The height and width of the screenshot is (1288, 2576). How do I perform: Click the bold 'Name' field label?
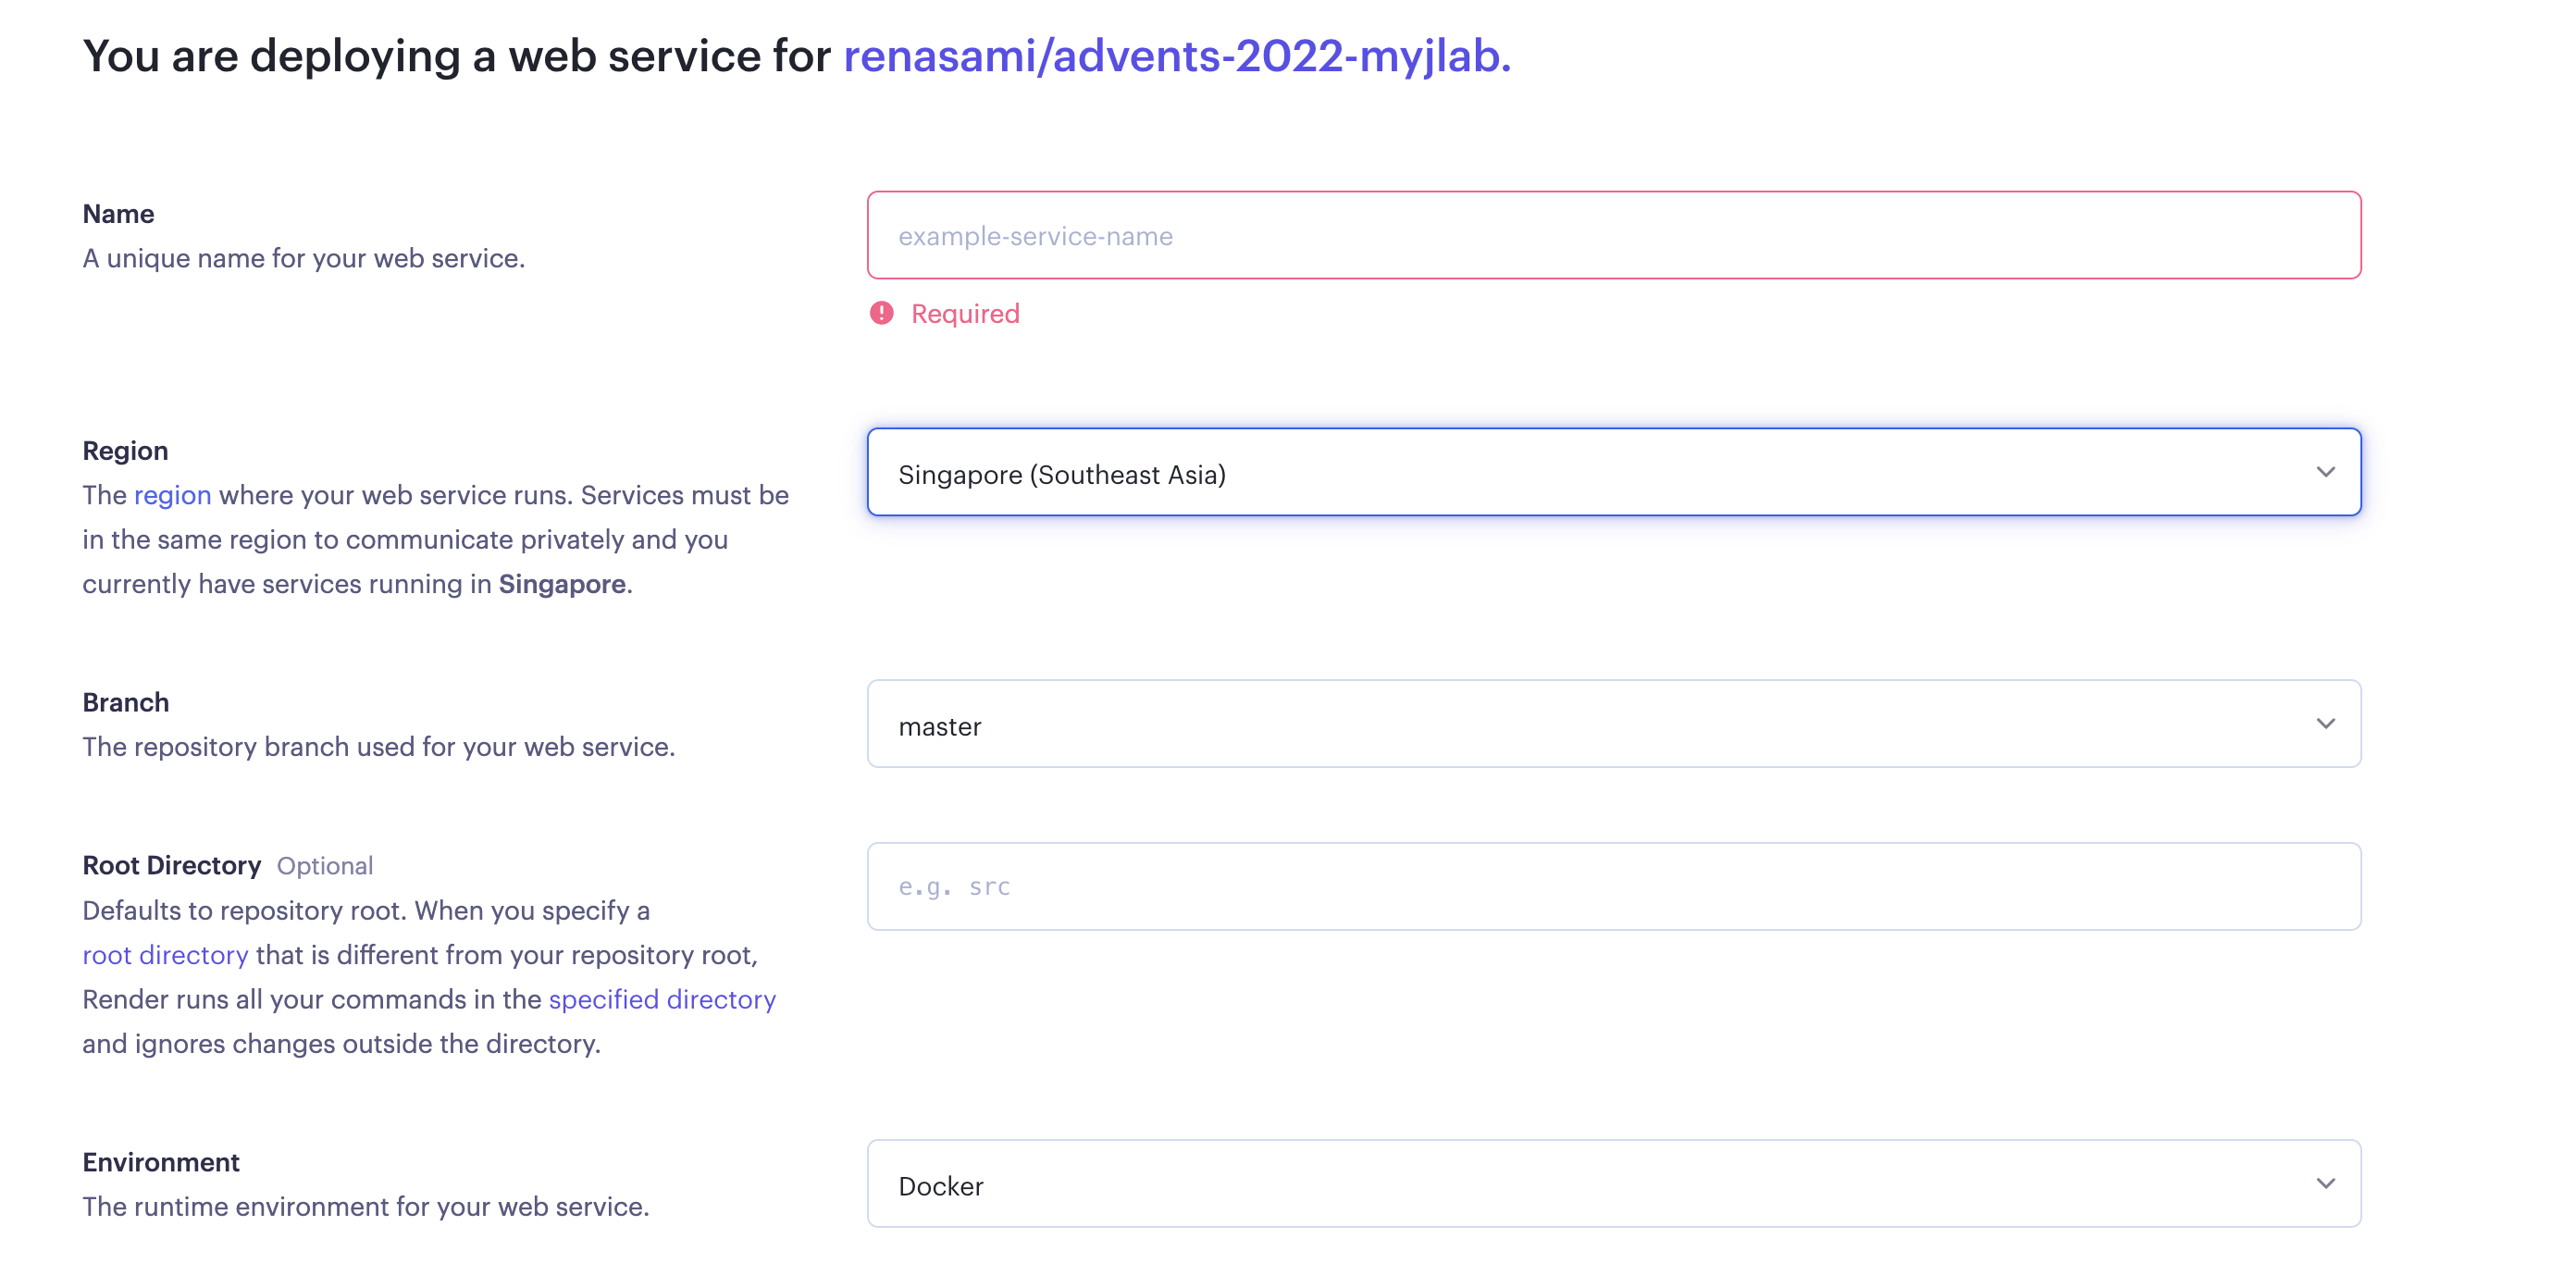[x=118, y=214]
